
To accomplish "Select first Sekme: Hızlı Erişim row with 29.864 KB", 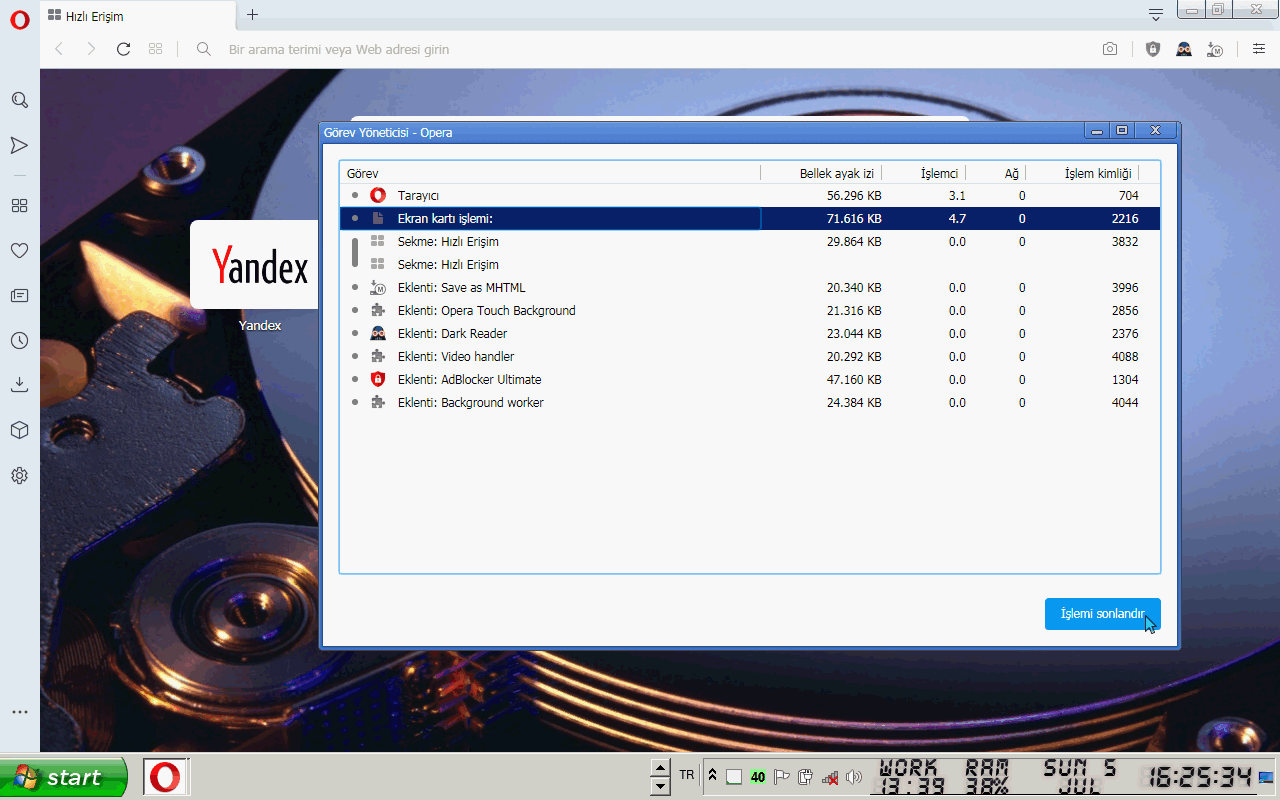I will [750, 242].
